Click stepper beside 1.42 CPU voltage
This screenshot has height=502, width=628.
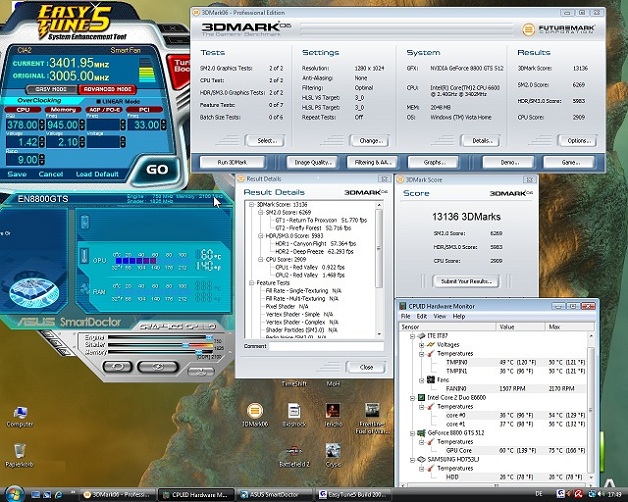click(42, 142)
